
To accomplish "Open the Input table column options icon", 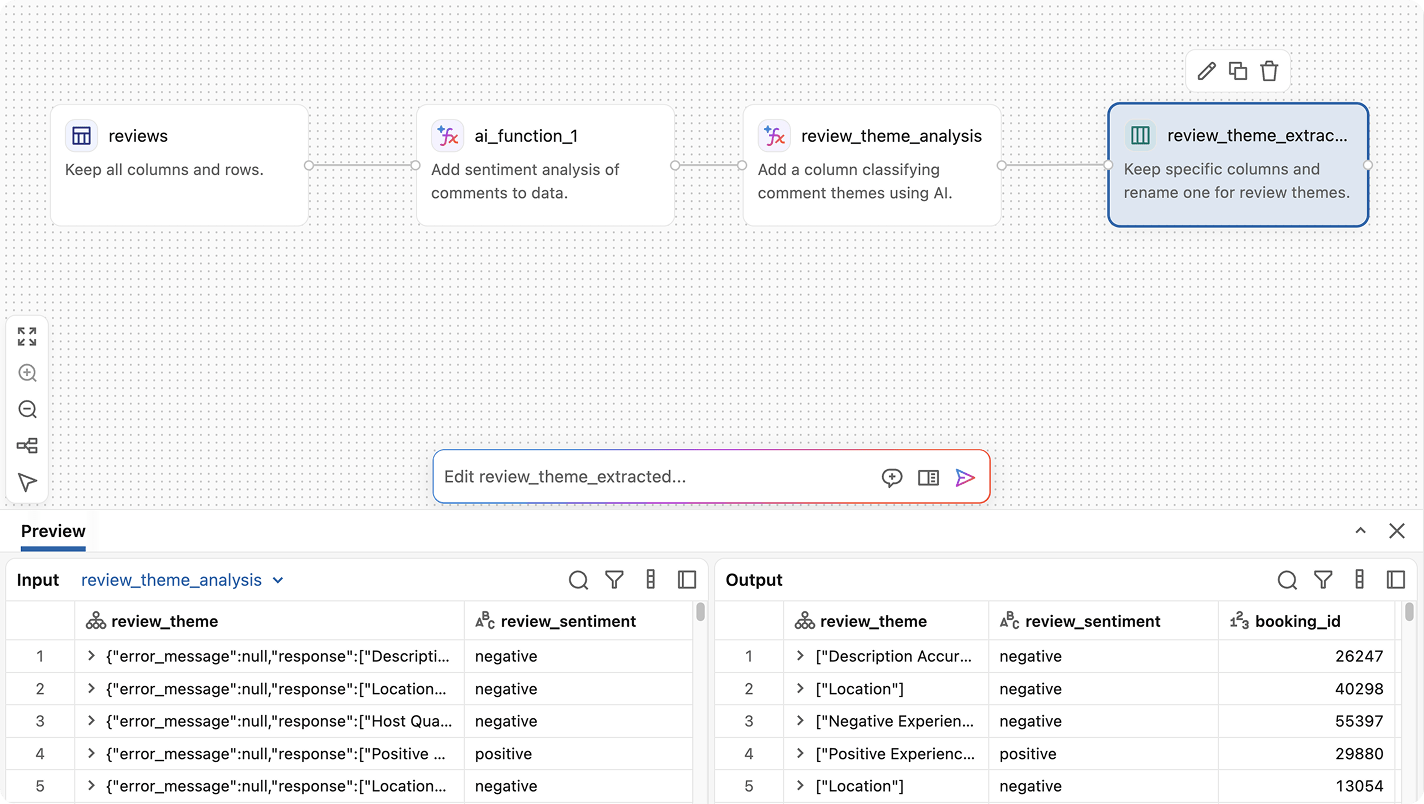I will click(x=651, y=580).
